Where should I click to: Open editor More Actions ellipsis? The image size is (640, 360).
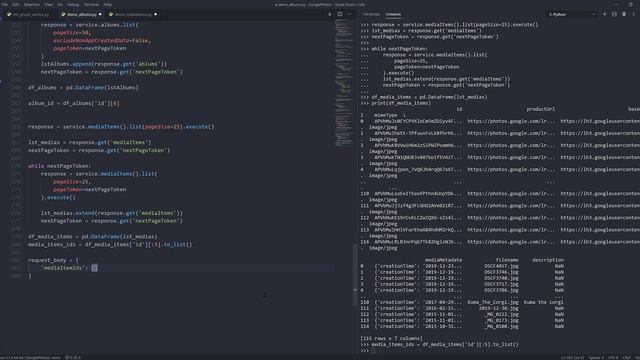click(349, 14)
